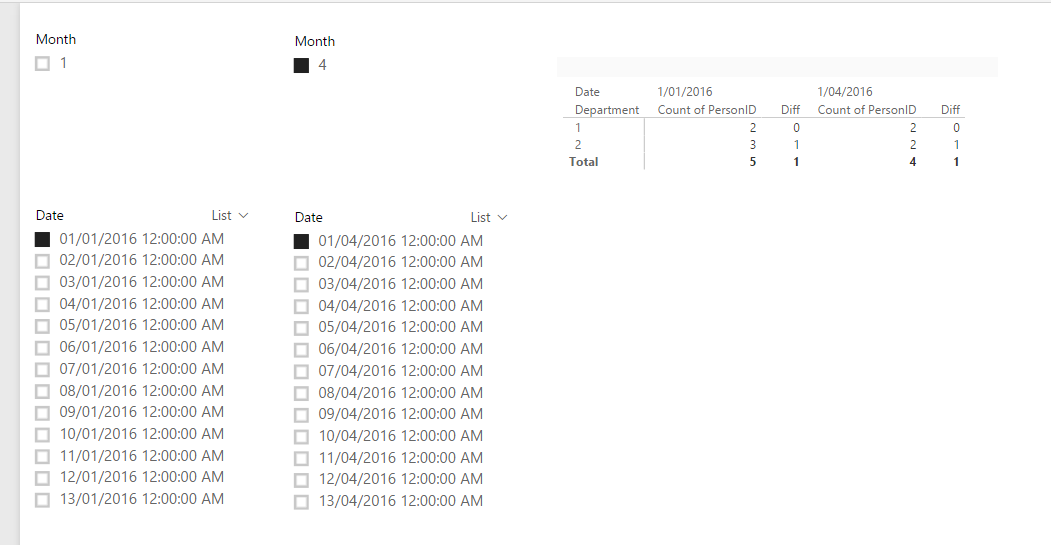Image resolution: width=1051 pixels, height=545 pixels.
Task: Click Diff header under 1/04/2016
Action: click(x=950, y=110)
